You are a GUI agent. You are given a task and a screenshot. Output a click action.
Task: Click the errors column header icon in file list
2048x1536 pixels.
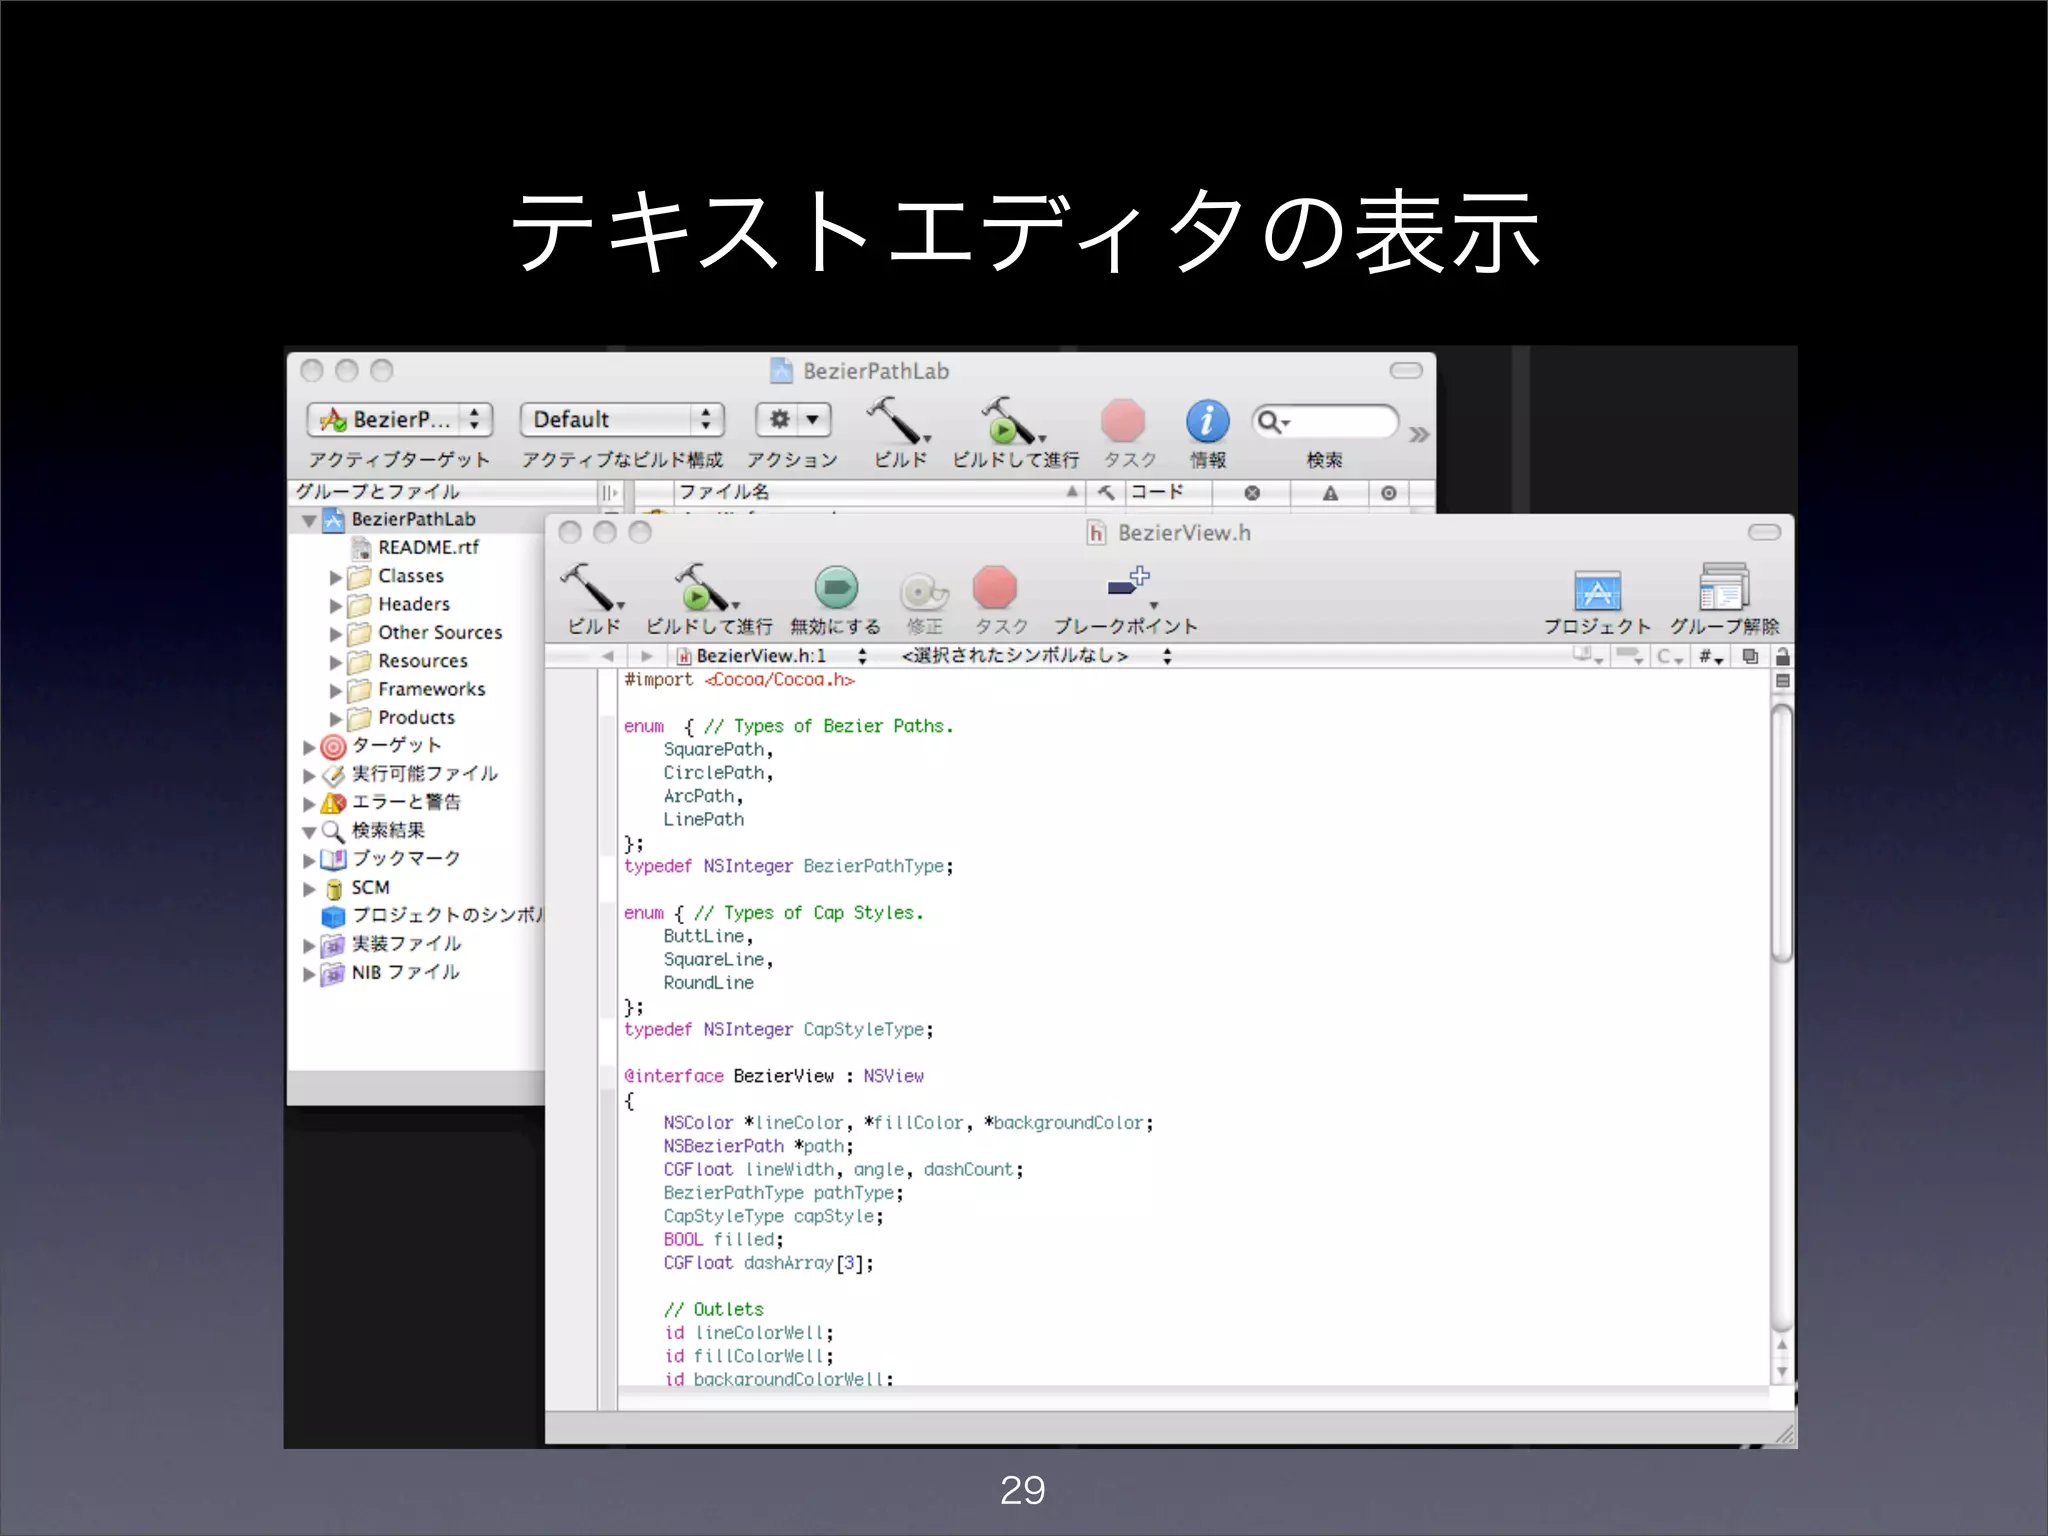coord(1251,493)
